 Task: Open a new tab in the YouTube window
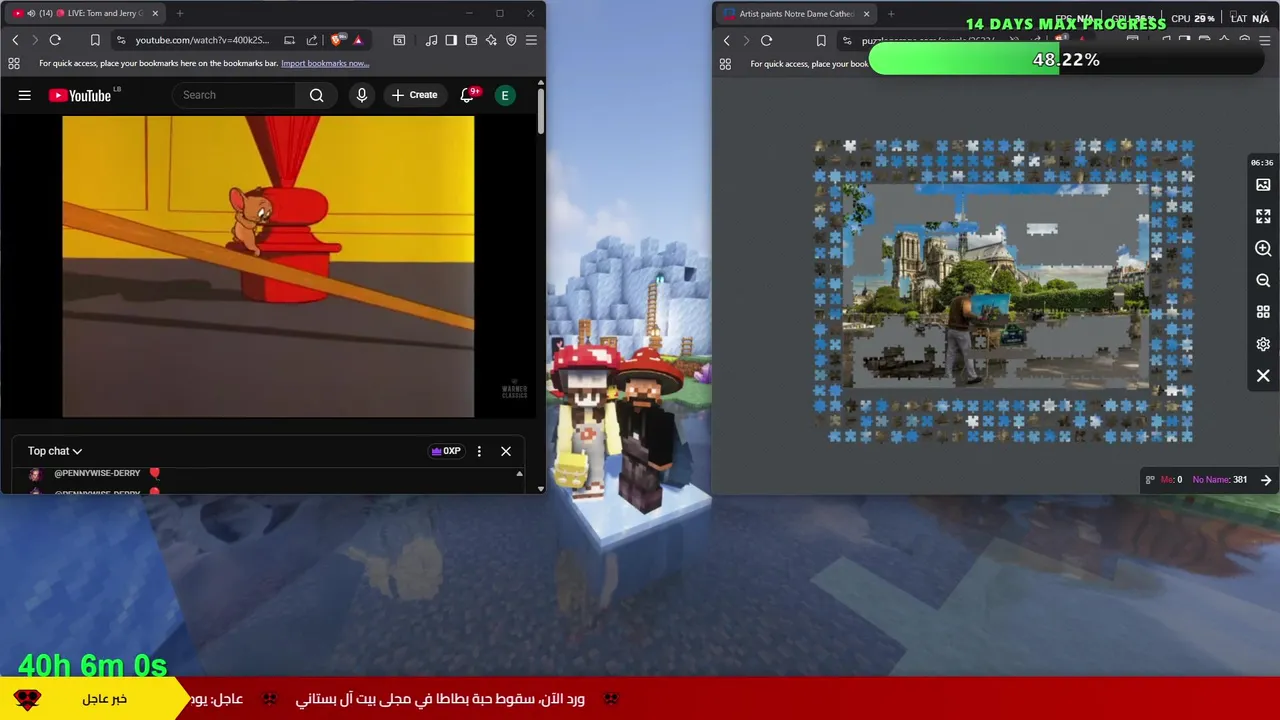point(180,13)
